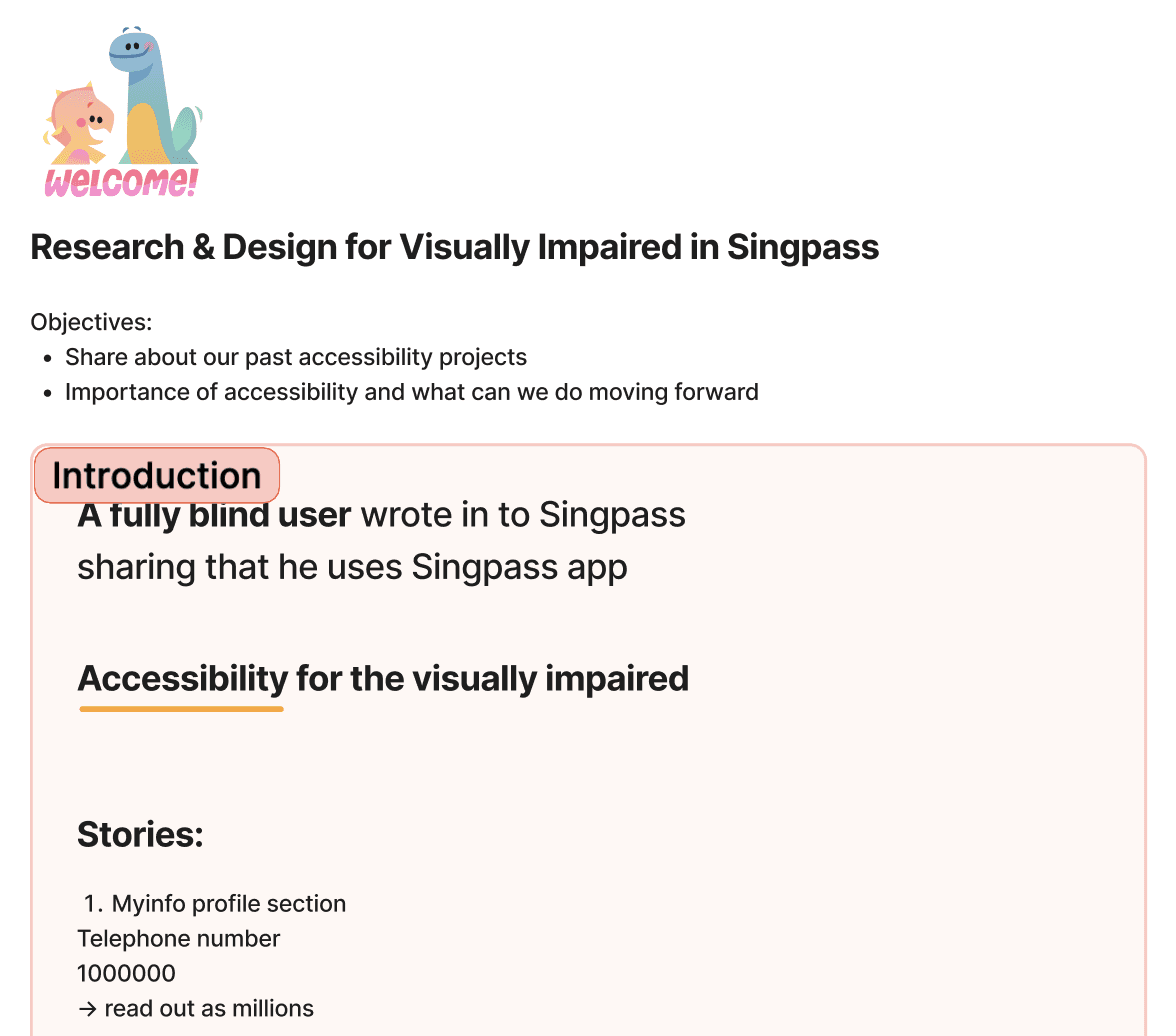Select bullet 'Share about our past accessibility projects'

click(296, 357)
